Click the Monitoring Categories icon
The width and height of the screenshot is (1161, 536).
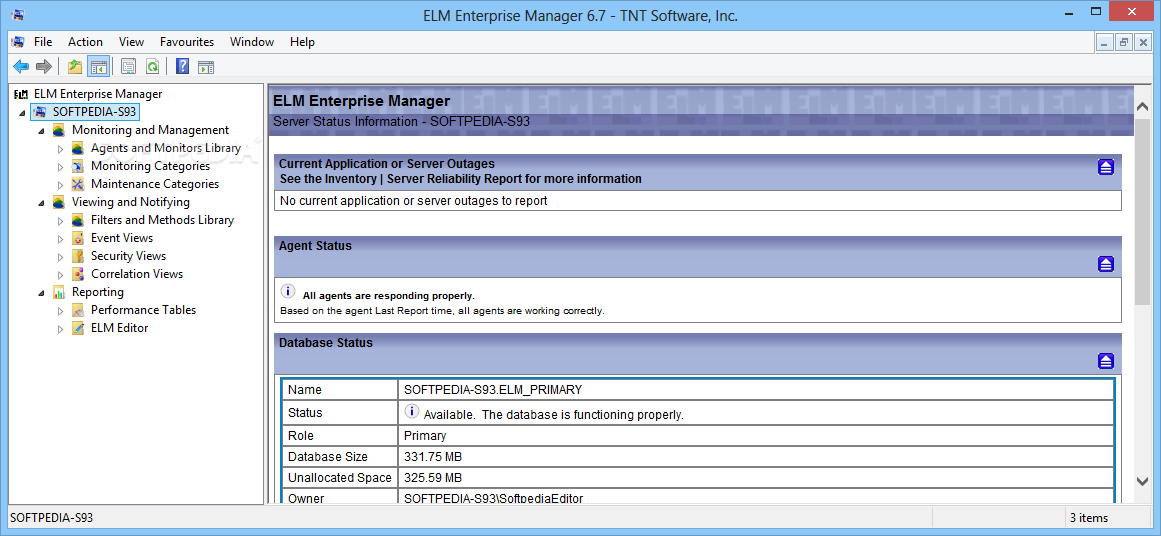pos(78,166)
